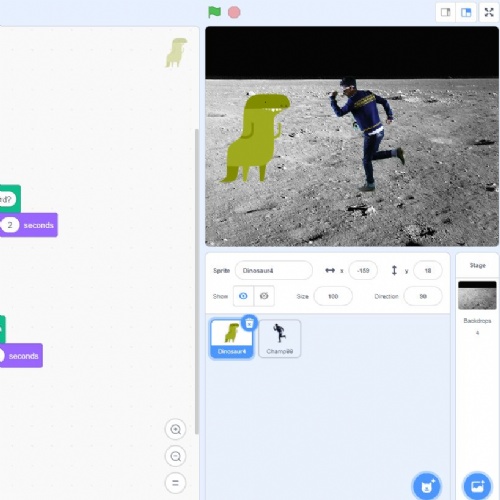This screenshot has height=500, width=500.
Task: Select the Stage backdrop thumbnail
Action: coord(477,295)
